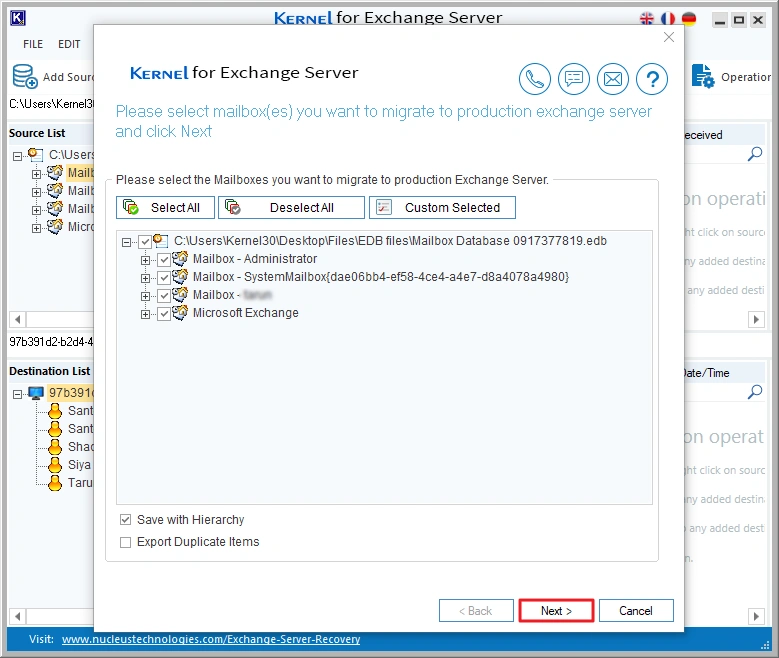Uncheck Mailbox - Administrator checkbox
This screenshot has width=779, height=658.
(164, 260)
